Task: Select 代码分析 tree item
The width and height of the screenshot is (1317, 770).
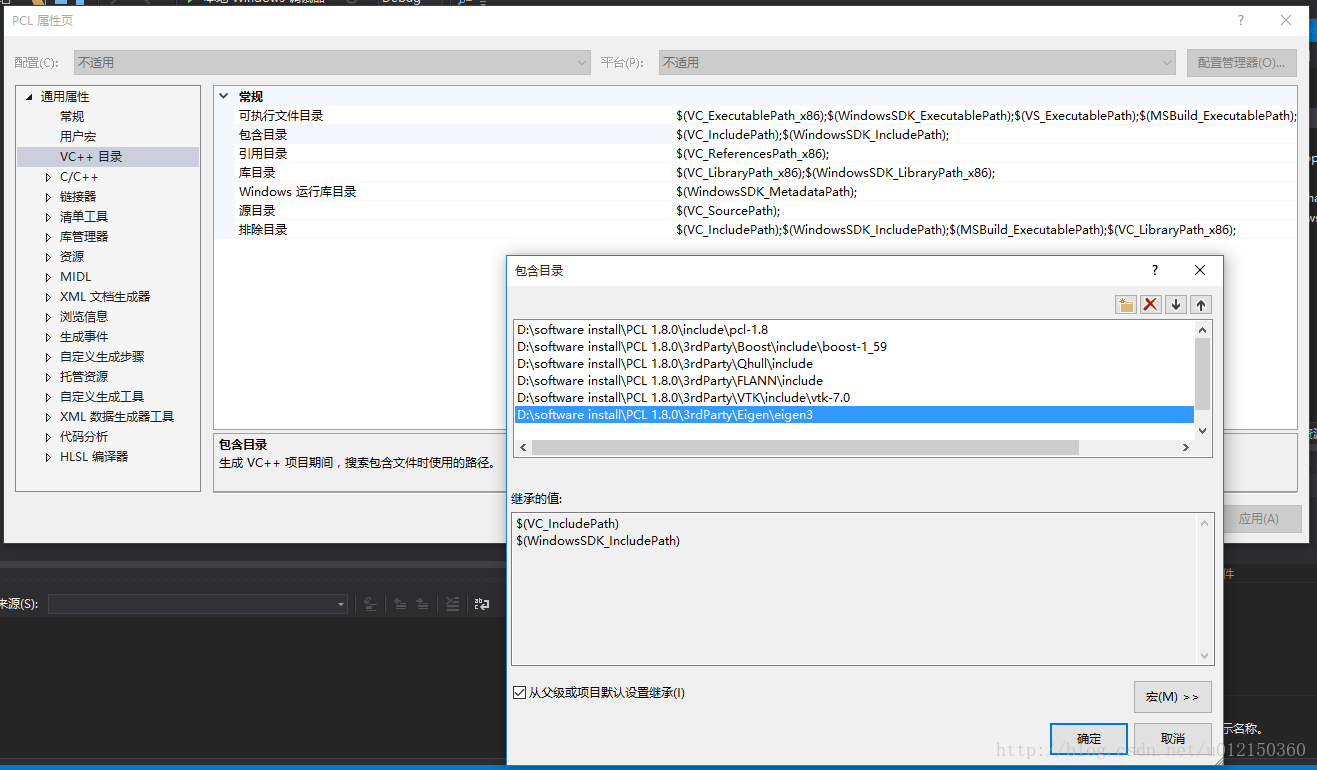Action: pyautogui.click(x=84, y=437)
